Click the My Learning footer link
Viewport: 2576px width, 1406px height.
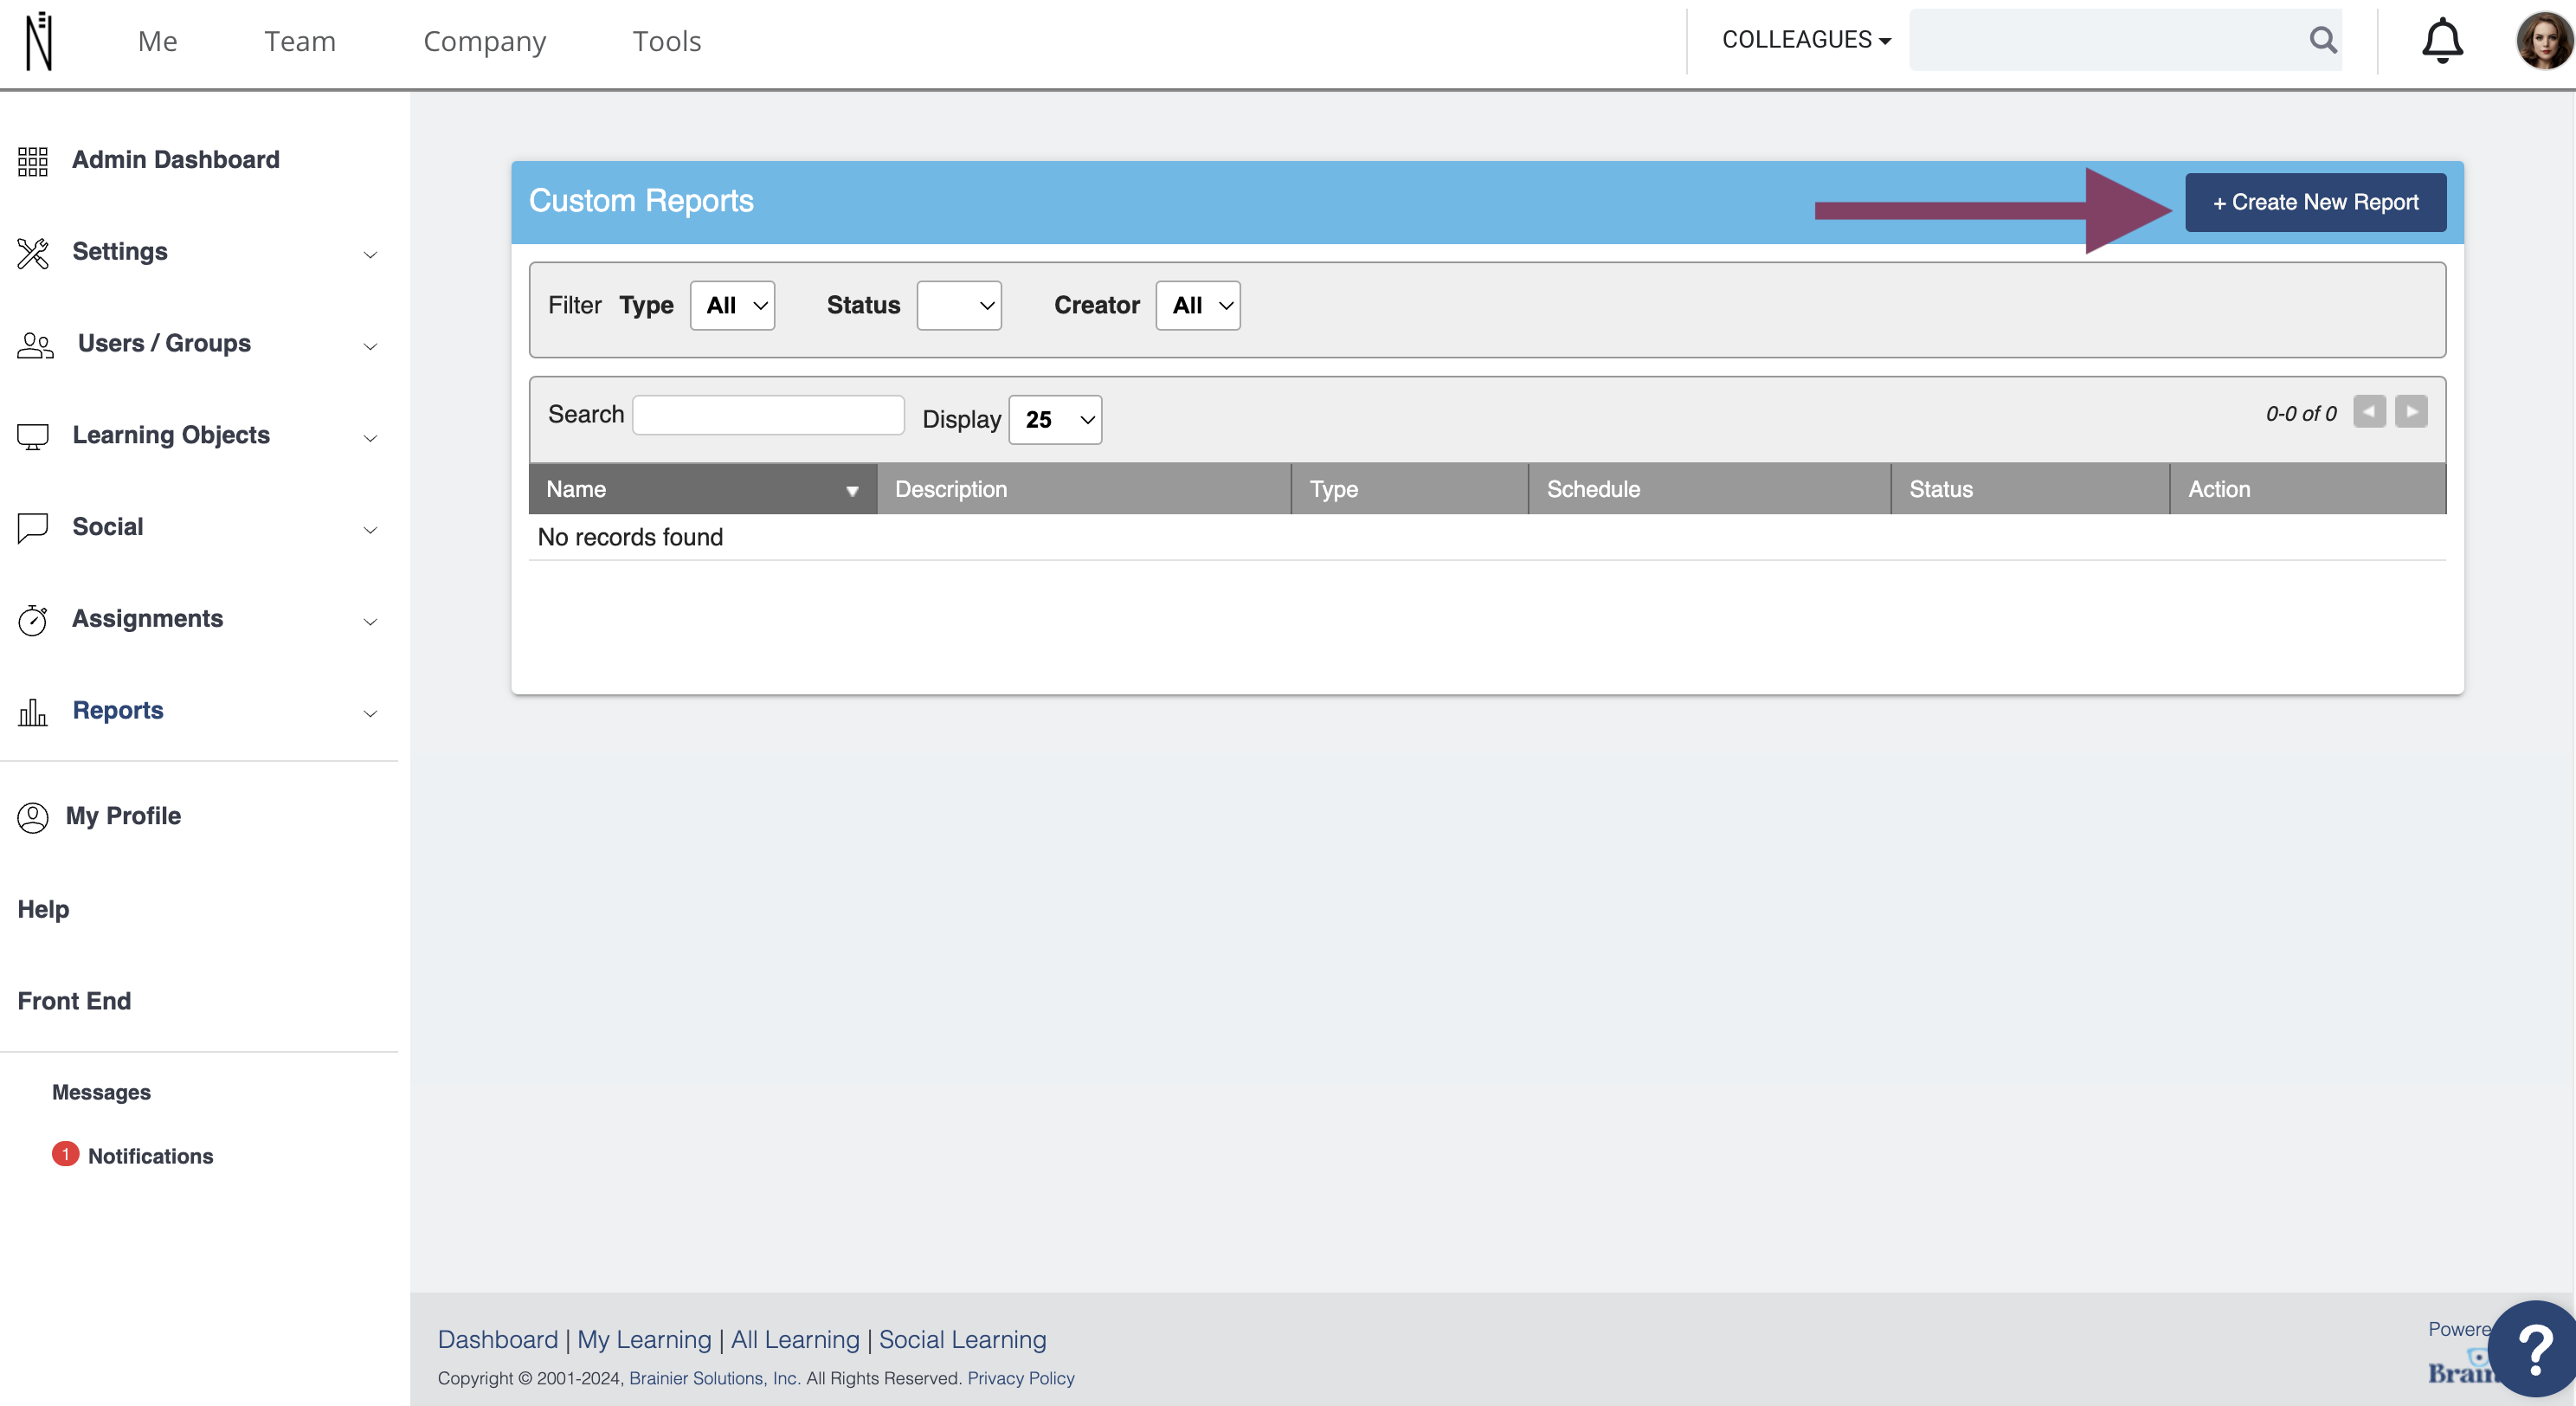tap(644, 1339)
